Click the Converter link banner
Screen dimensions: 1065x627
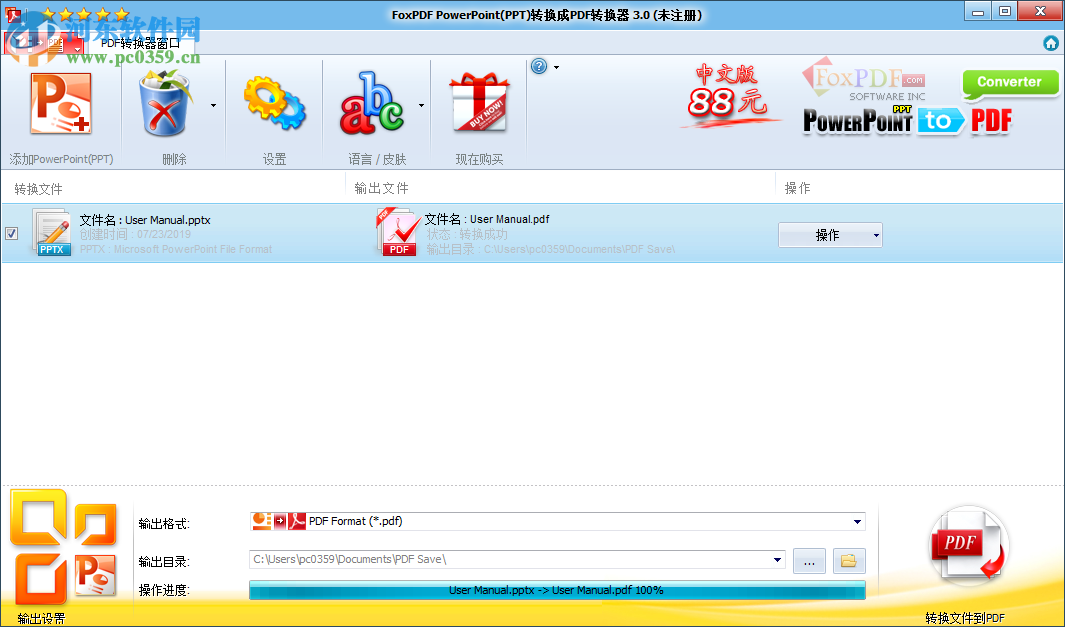(x=1010, y=84)
